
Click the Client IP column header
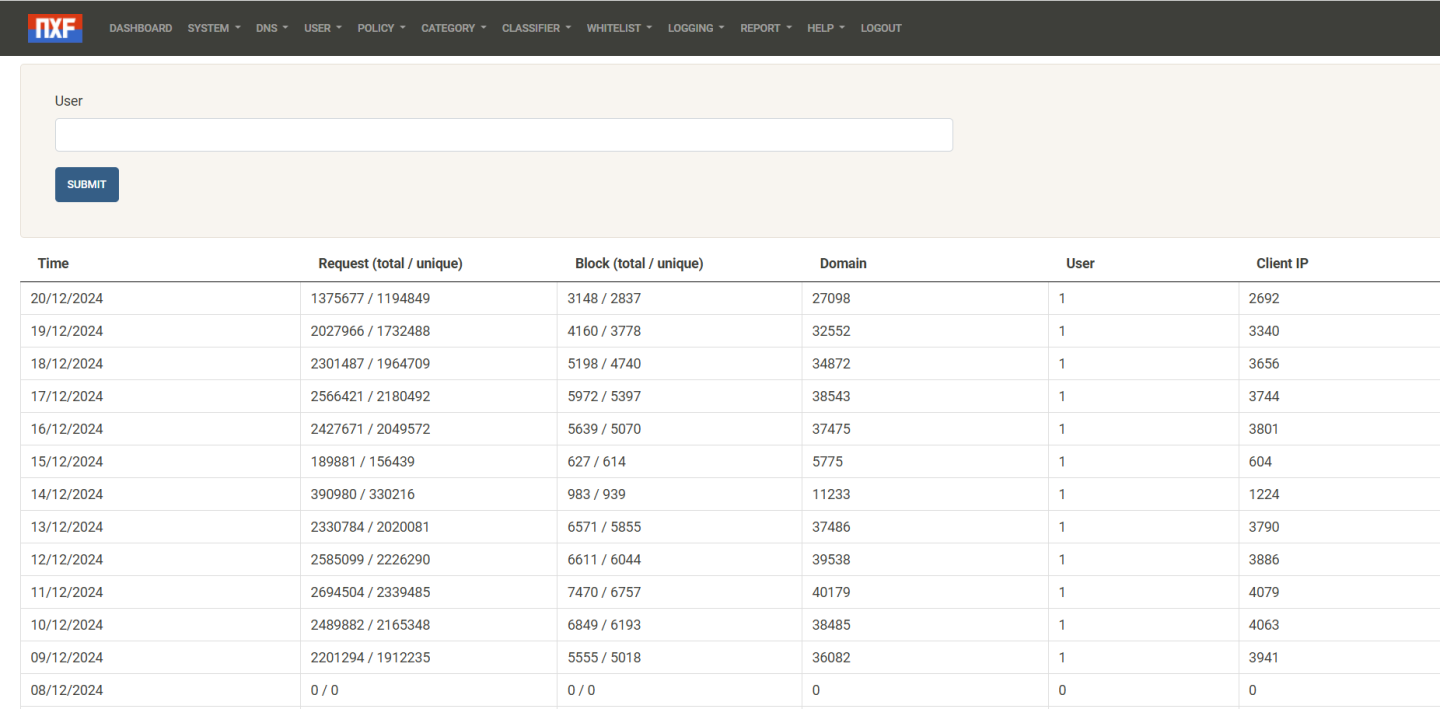(x=1282, y=264)
